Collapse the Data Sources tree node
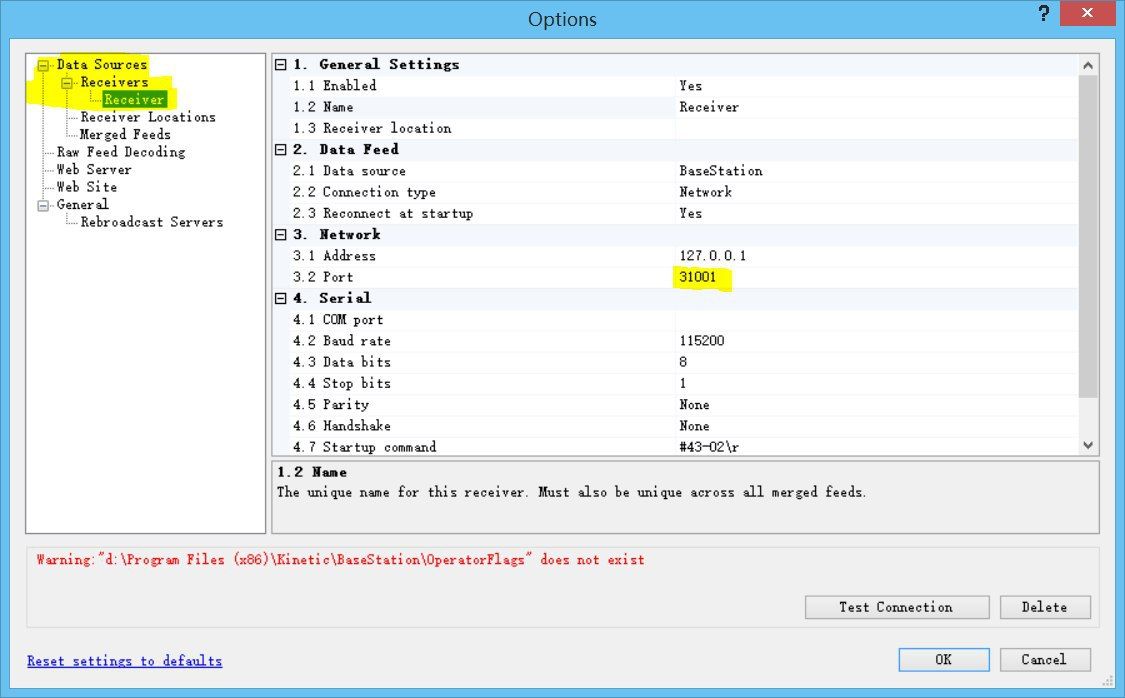 (43, 65)
